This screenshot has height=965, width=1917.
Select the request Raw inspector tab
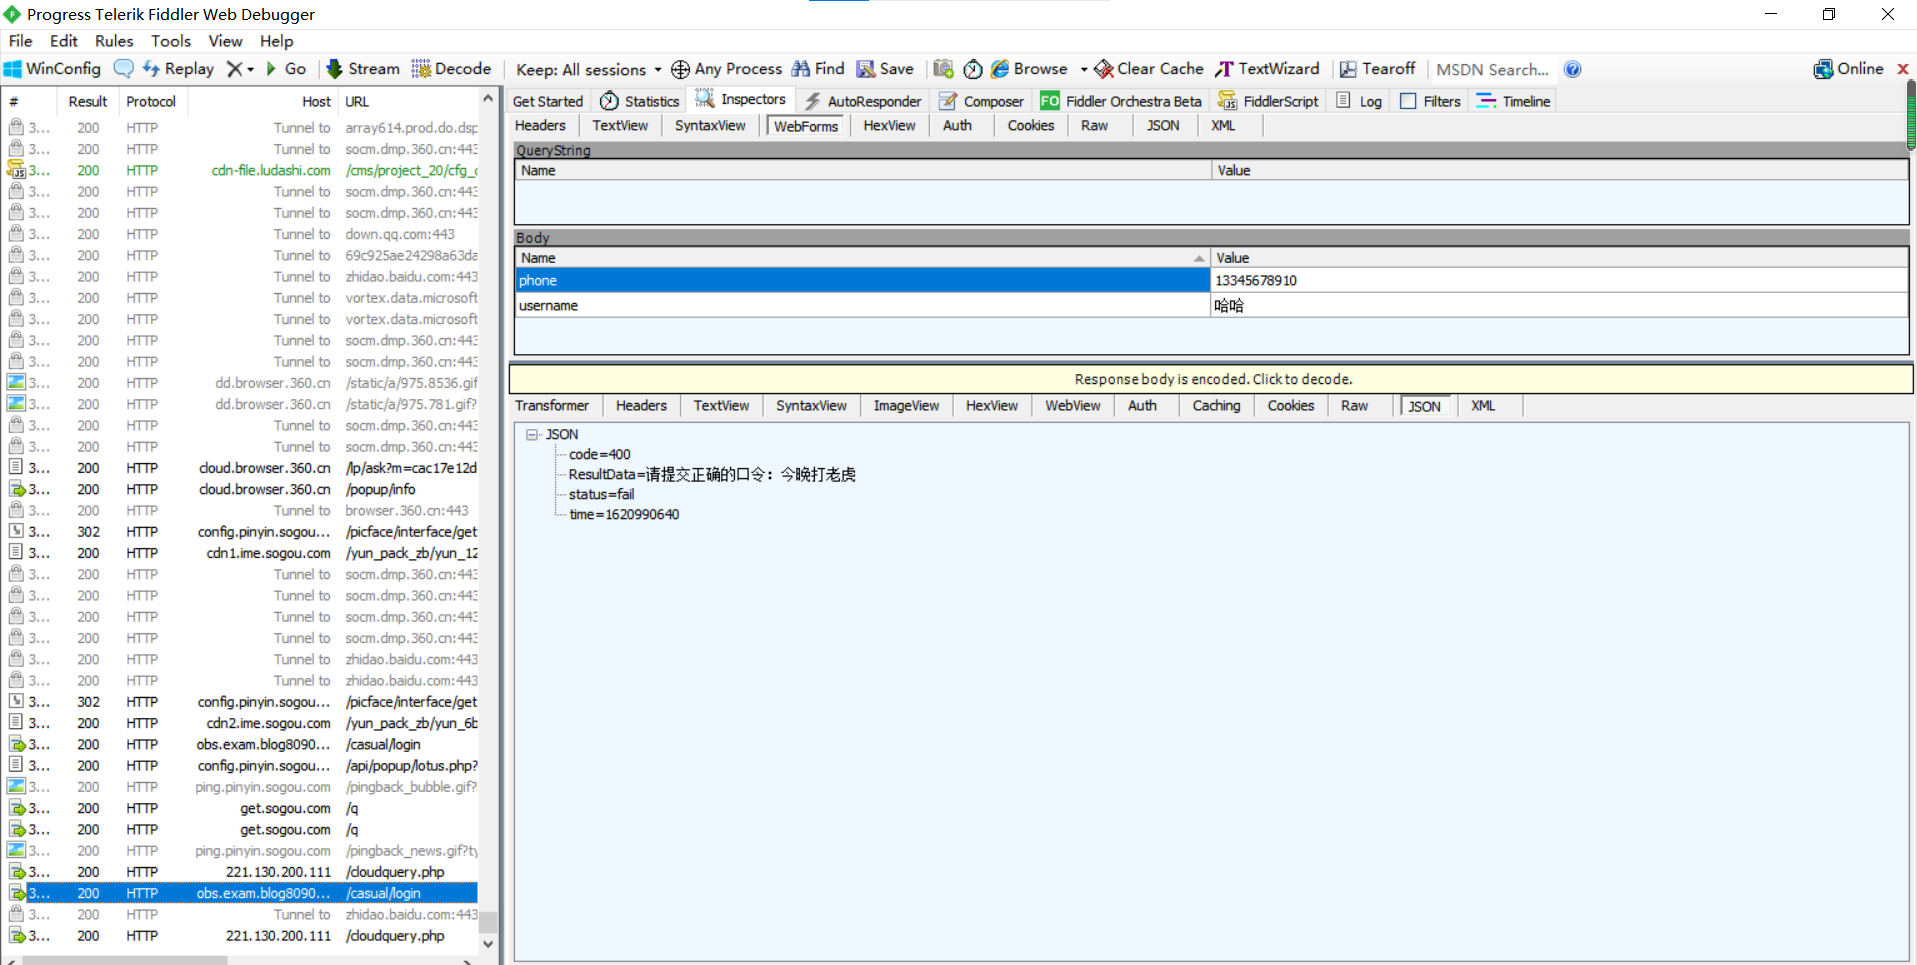click(x=1094, y=125)
